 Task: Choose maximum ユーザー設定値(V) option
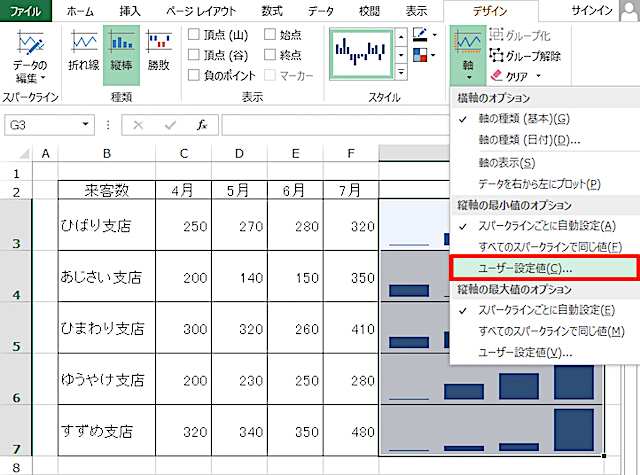pos(545,353)
